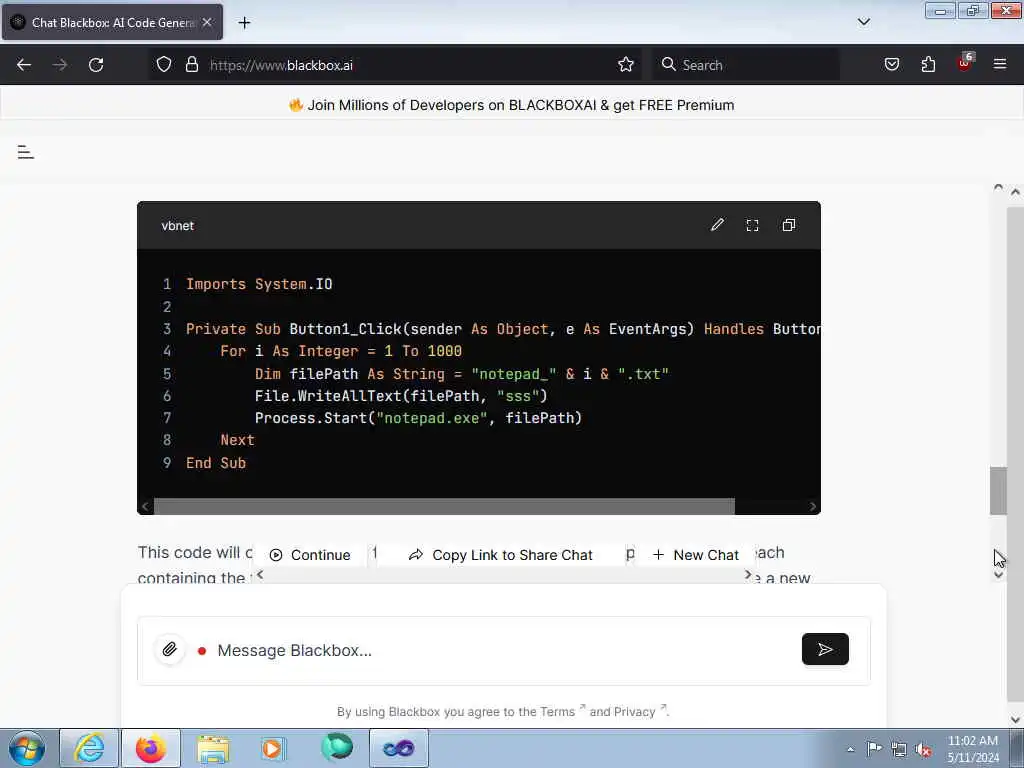1024x768 pixels.
Task: Click the chat scroll down arrow
Action: click(998, 575)
